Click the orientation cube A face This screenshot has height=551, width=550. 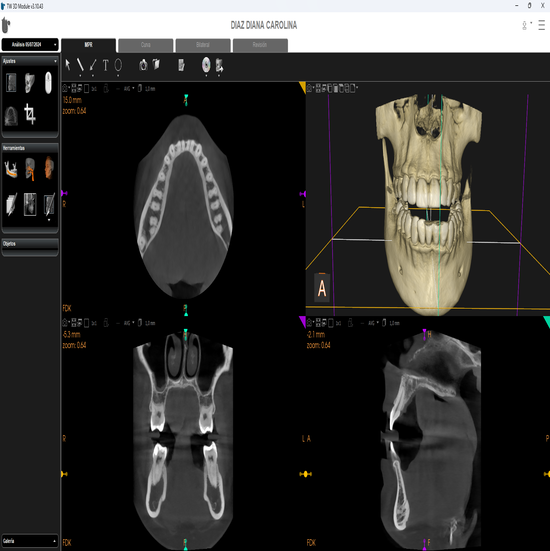coord(322,288)
